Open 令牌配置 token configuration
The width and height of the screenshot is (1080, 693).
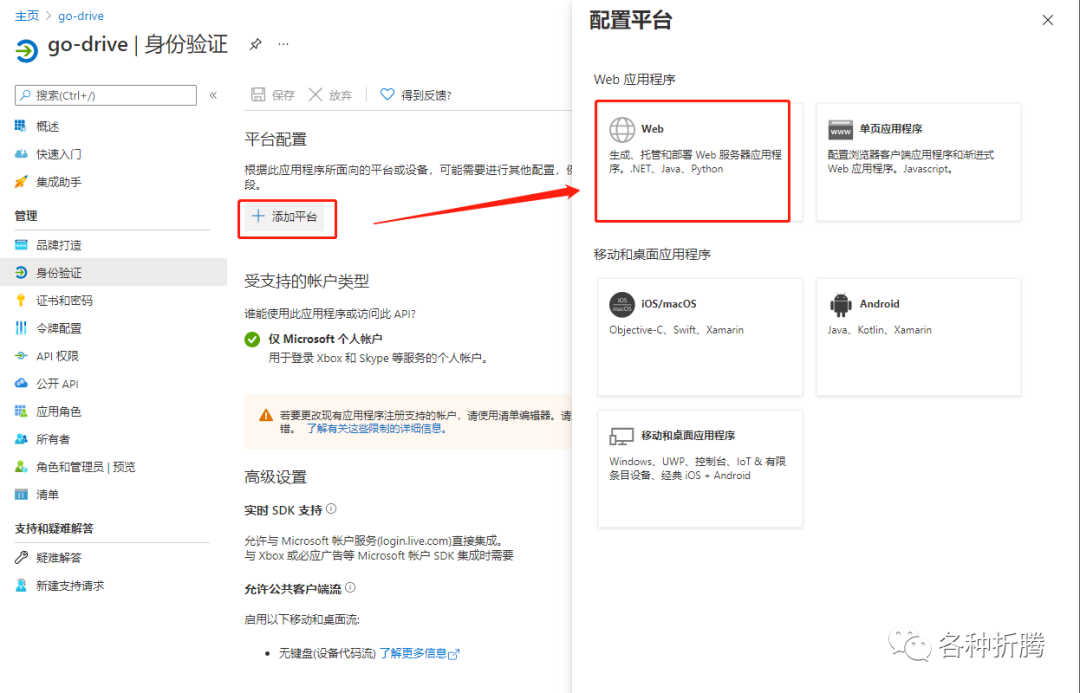click(59, 328)
